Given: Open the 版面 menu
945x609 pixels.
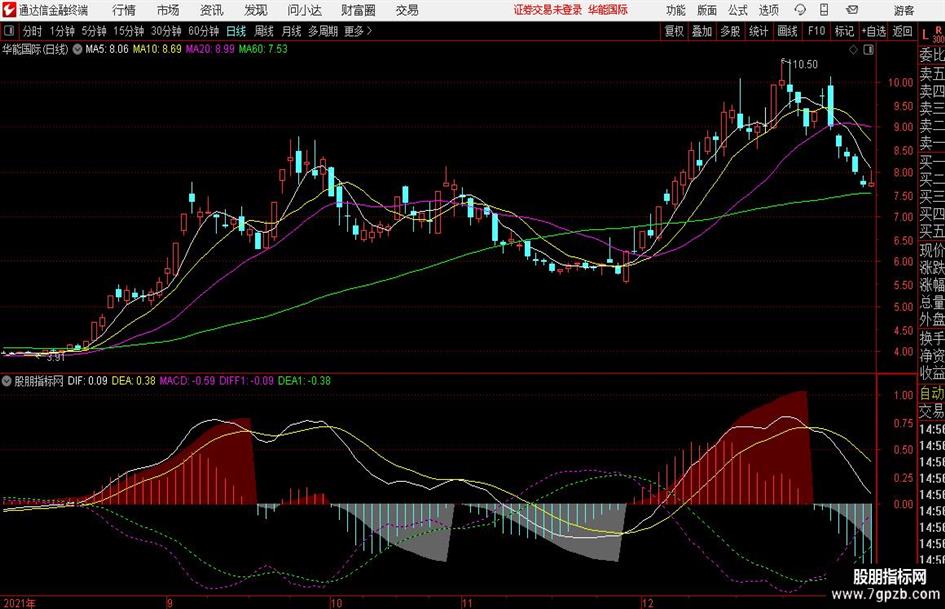Looking at the screenshot, I should (x=706, y=10).
